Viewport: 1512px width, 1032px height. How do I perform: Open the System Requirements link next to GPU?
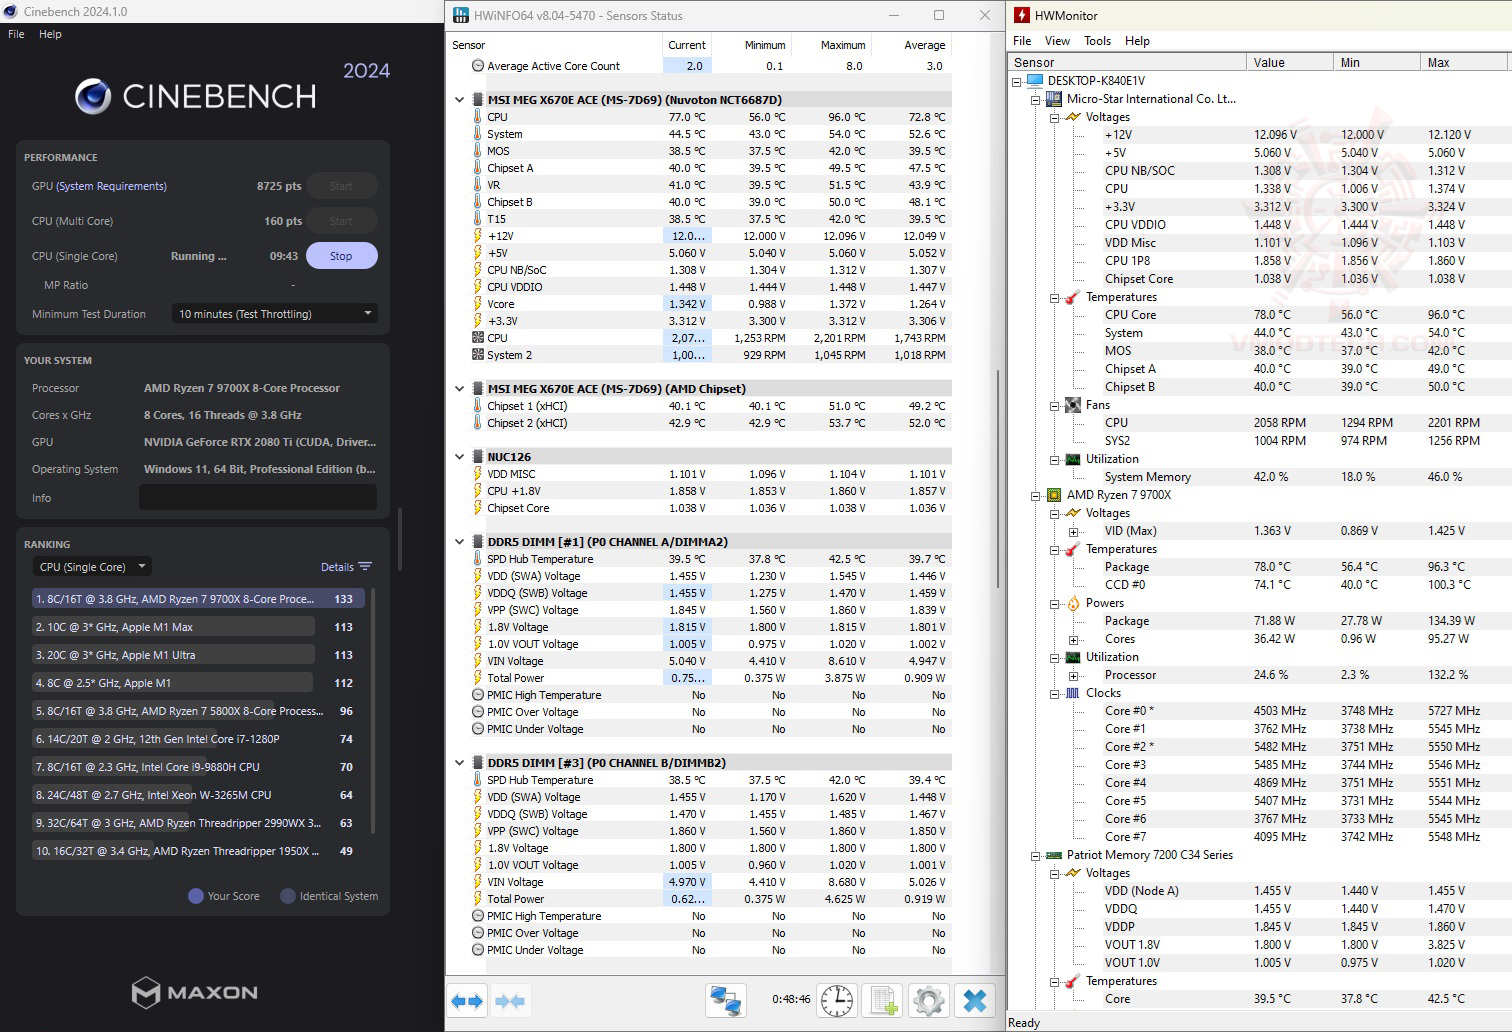click(112, 186)
